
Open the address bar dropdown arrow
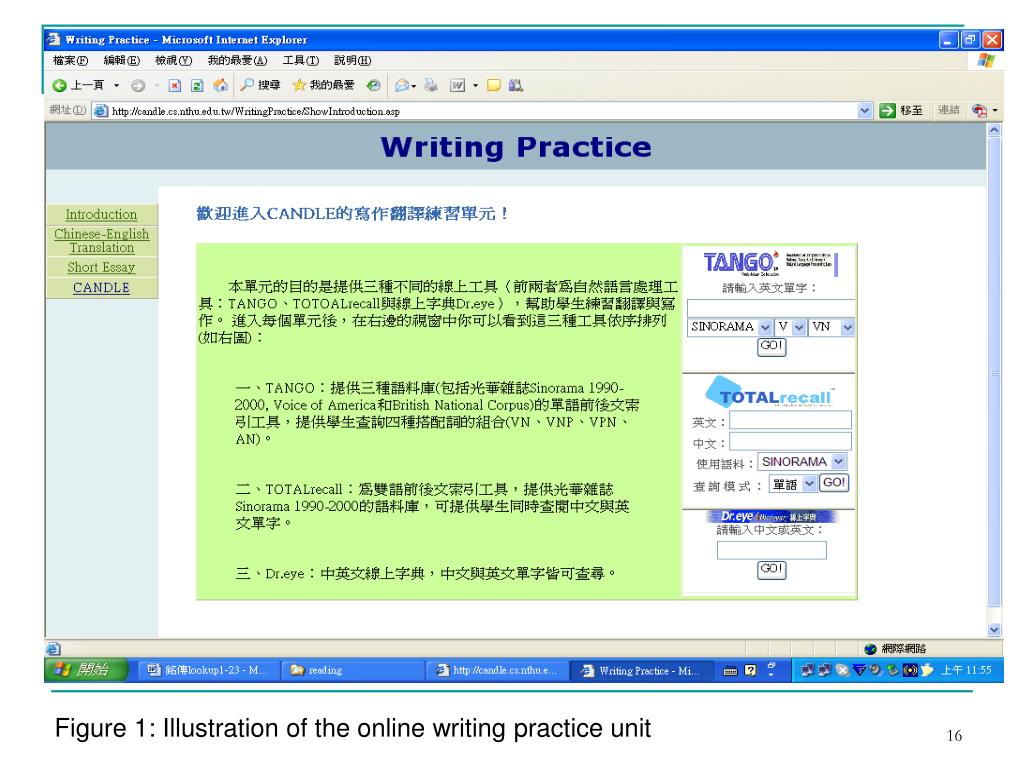tap(865, 110)
